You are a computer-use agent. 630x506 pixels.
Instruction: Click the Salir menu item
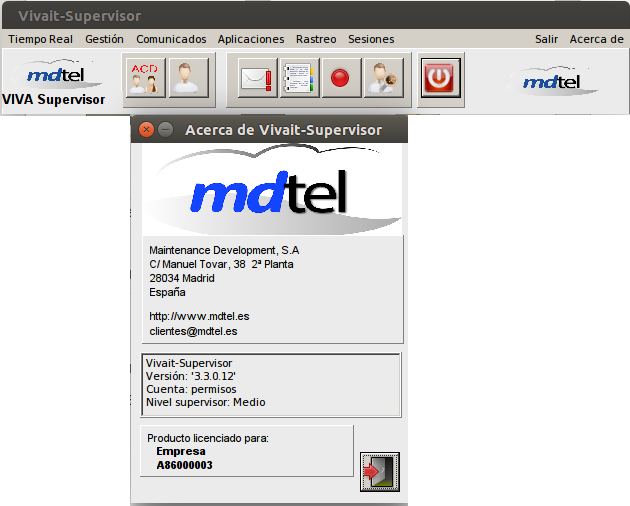[x=546, y=39]
